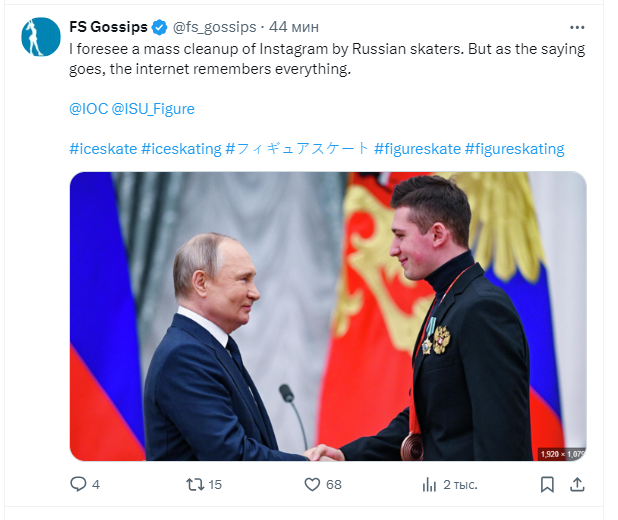
Task: View tweet analytics bar chart icon
Action: 430,485
